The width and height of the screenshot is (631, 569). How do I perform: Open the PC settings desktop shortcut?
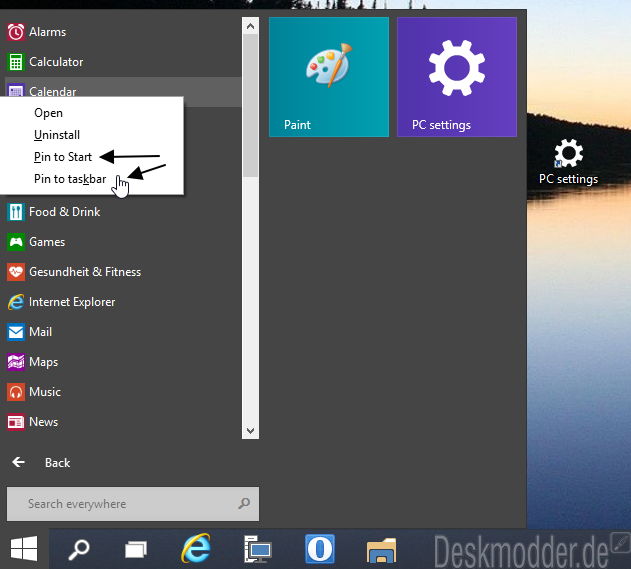568,162
